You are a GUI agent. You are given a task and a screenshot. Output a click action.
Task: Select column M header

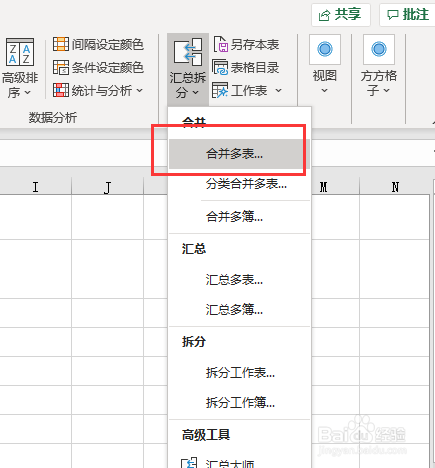[x=335, y=187]
